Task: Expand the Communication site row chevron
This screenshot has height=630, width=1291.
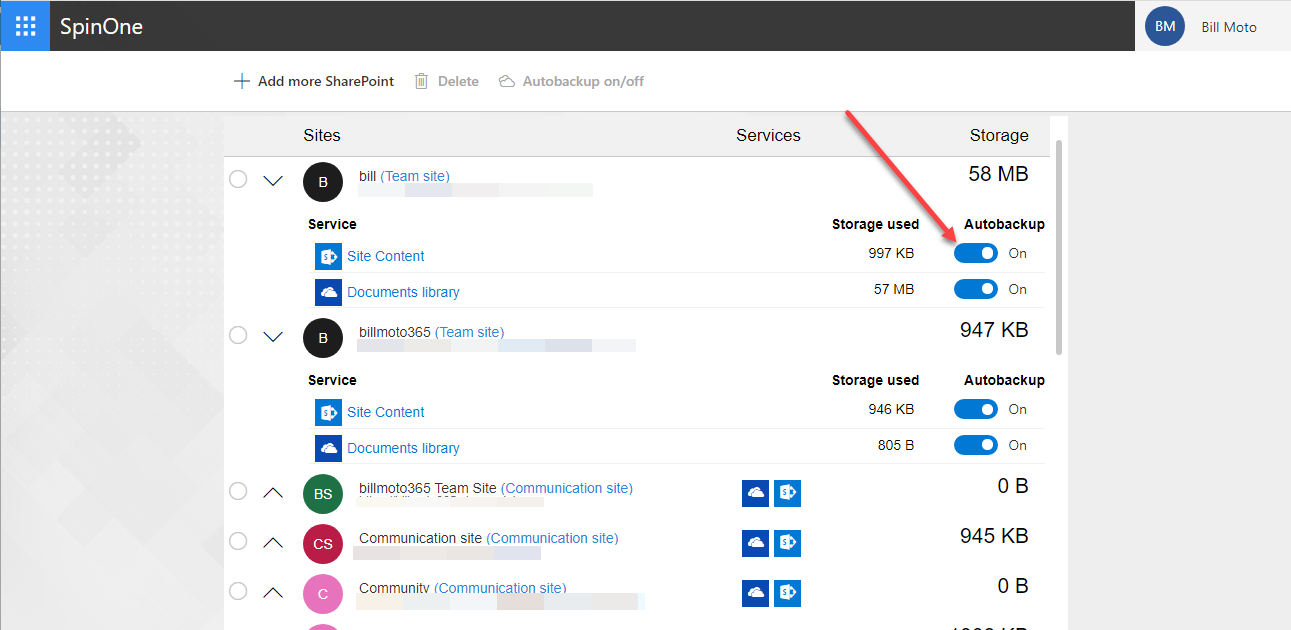Action: pyautogui.click(x=273, y=542)
